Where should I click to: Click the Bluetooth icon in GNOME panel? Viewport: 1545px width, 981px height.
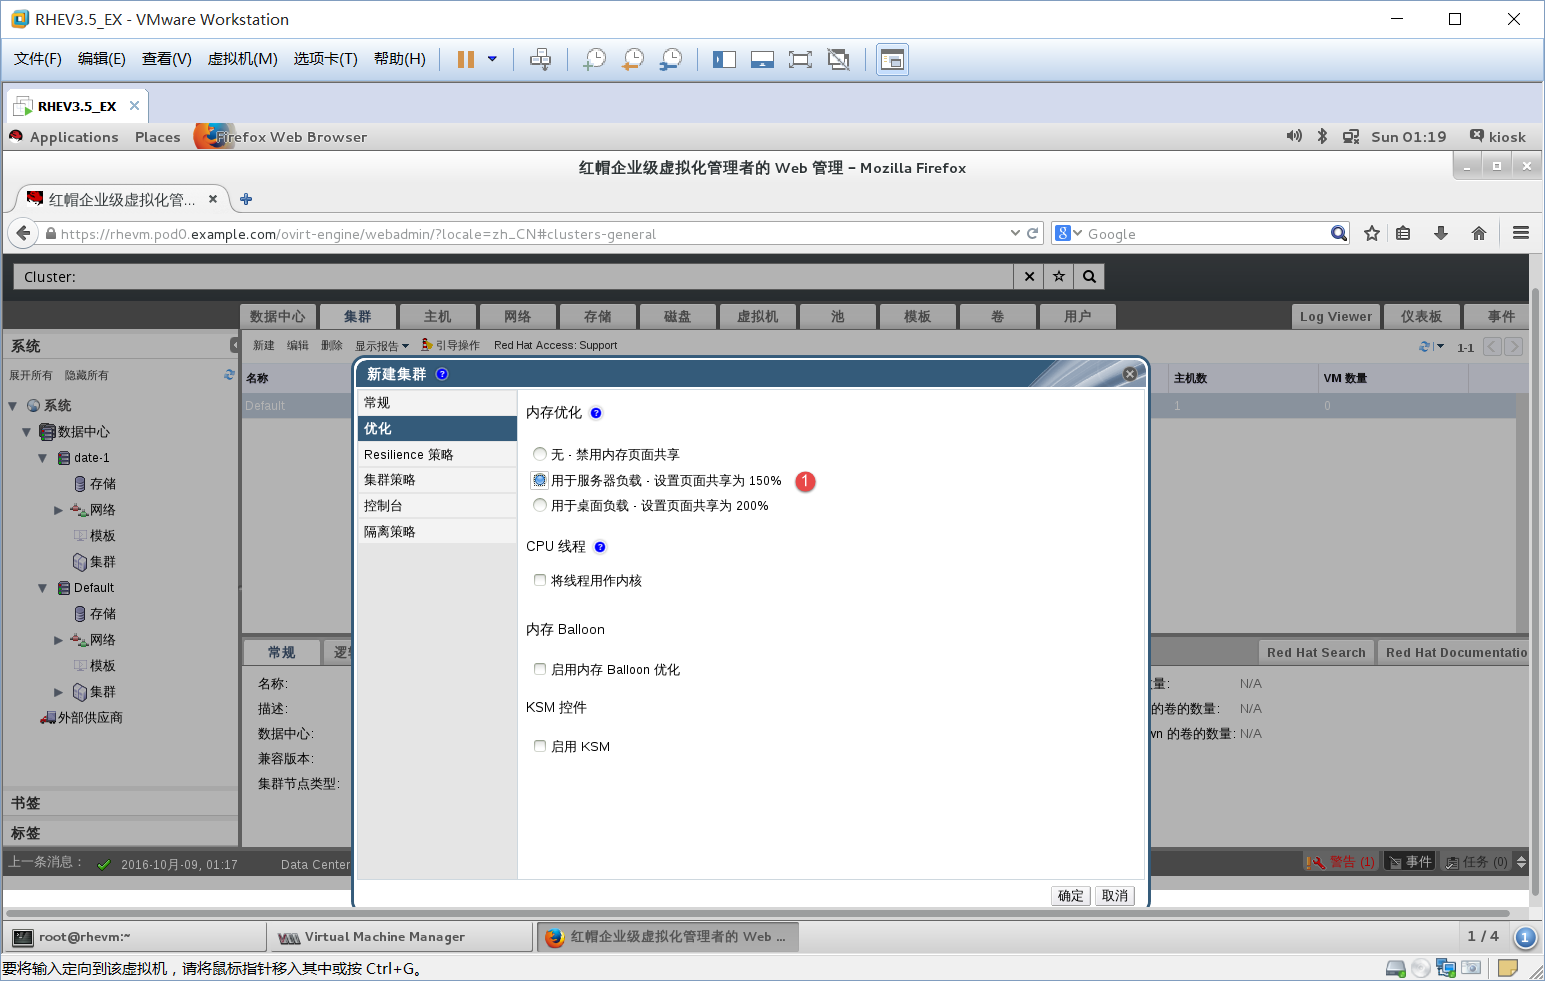[1322, 136]
